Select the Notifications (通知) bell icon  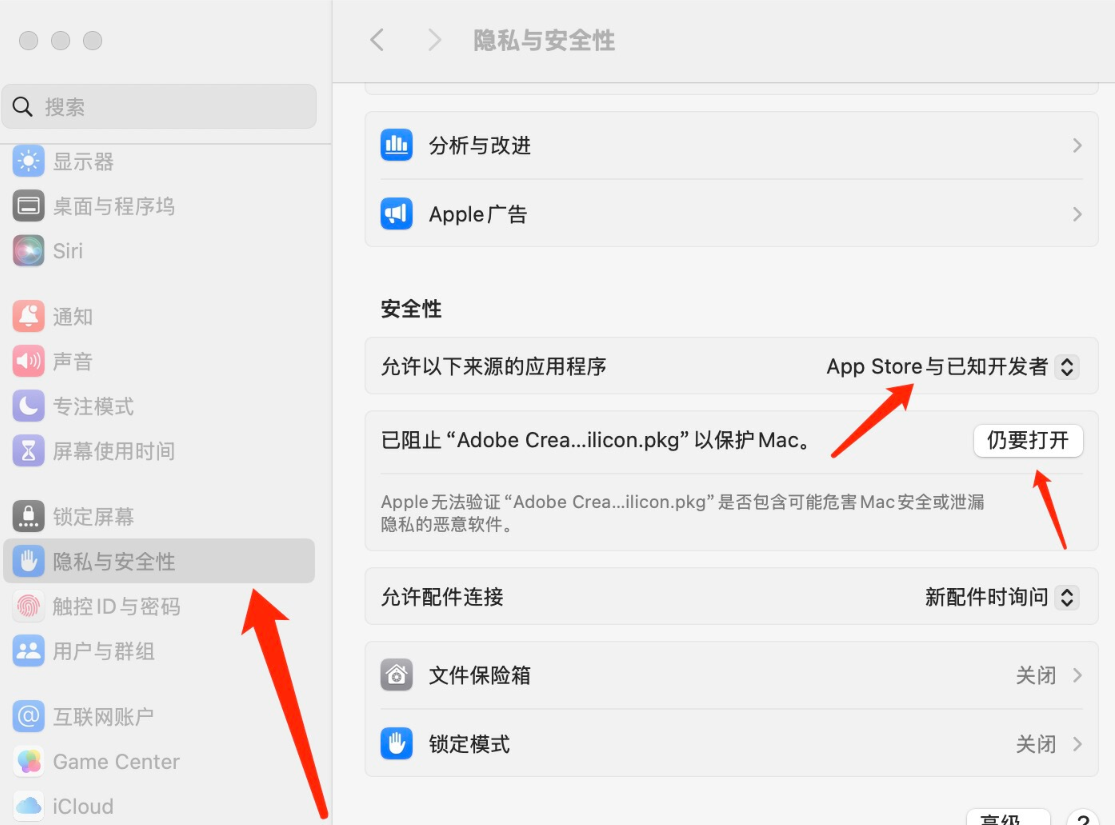click(29, 316)
